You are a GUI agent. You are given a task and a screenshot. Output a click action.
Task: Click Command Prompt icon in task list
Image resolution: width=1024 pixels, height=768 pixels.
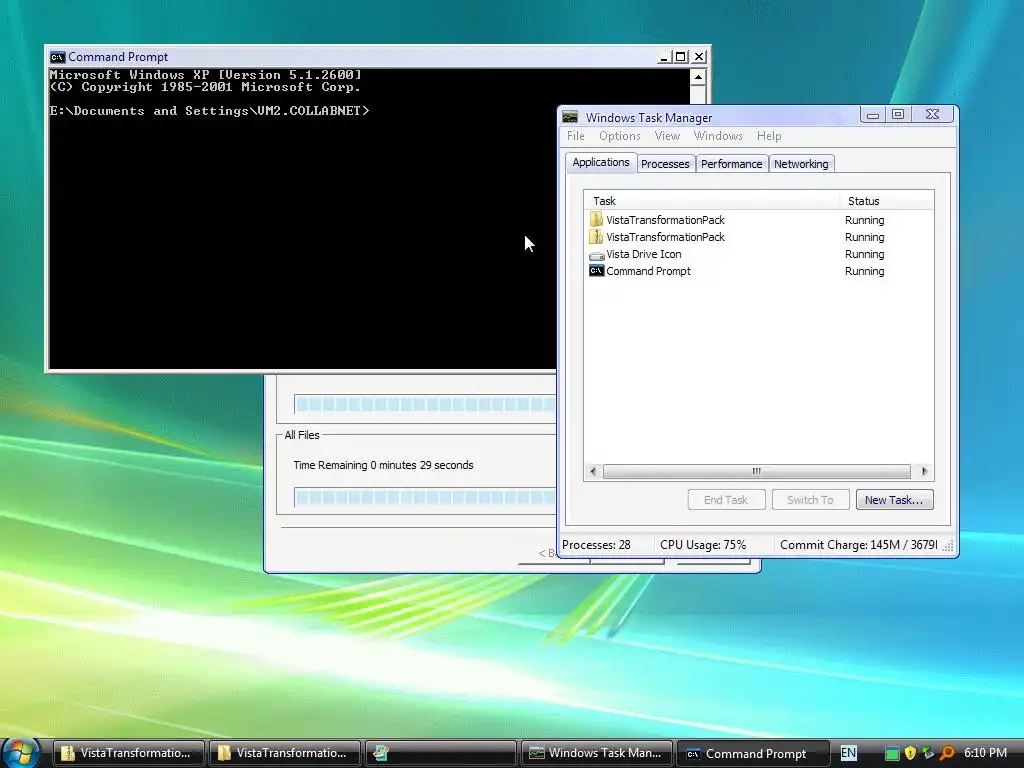596,270
